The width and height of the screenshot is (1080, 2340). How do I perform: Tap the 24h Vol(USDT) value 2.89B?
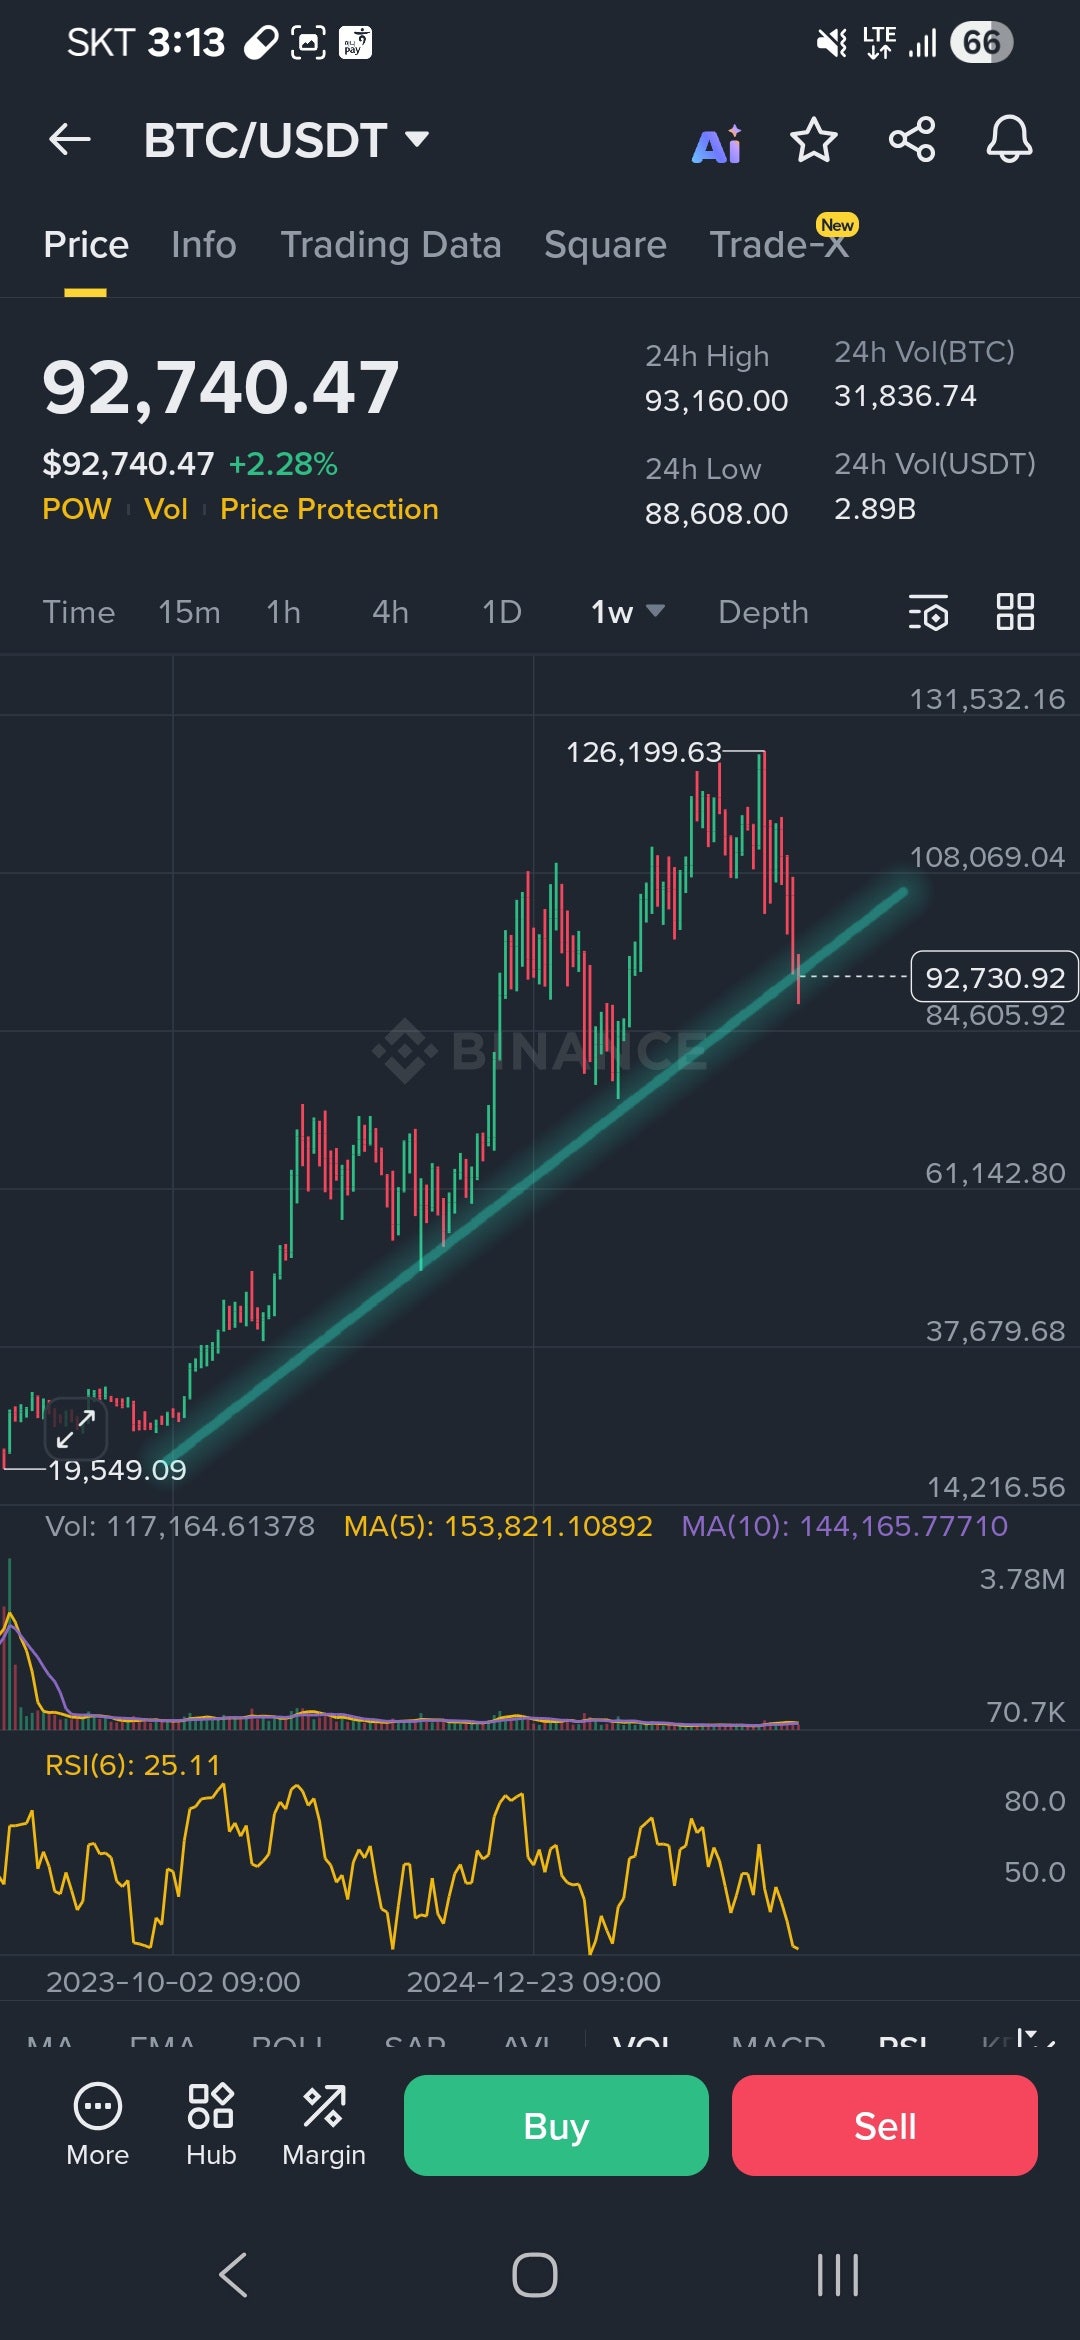point(875,509)
